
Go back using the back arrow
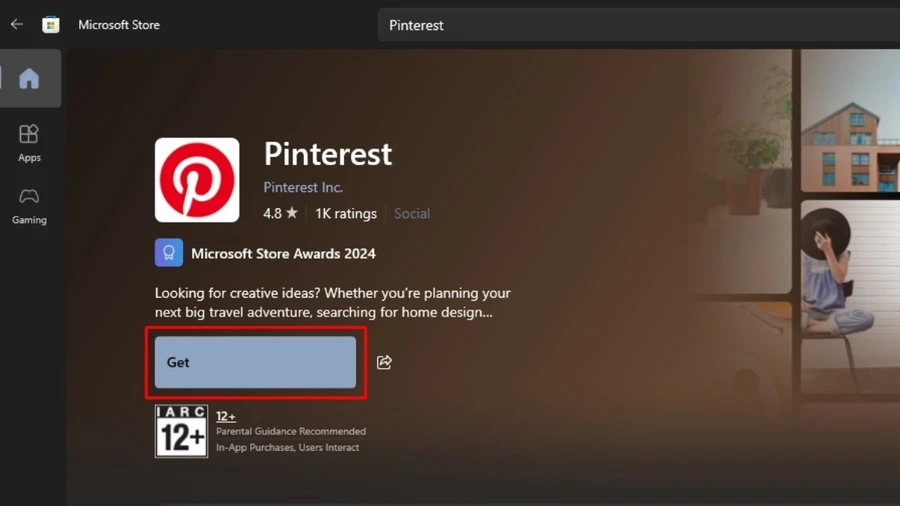(17, 24)
